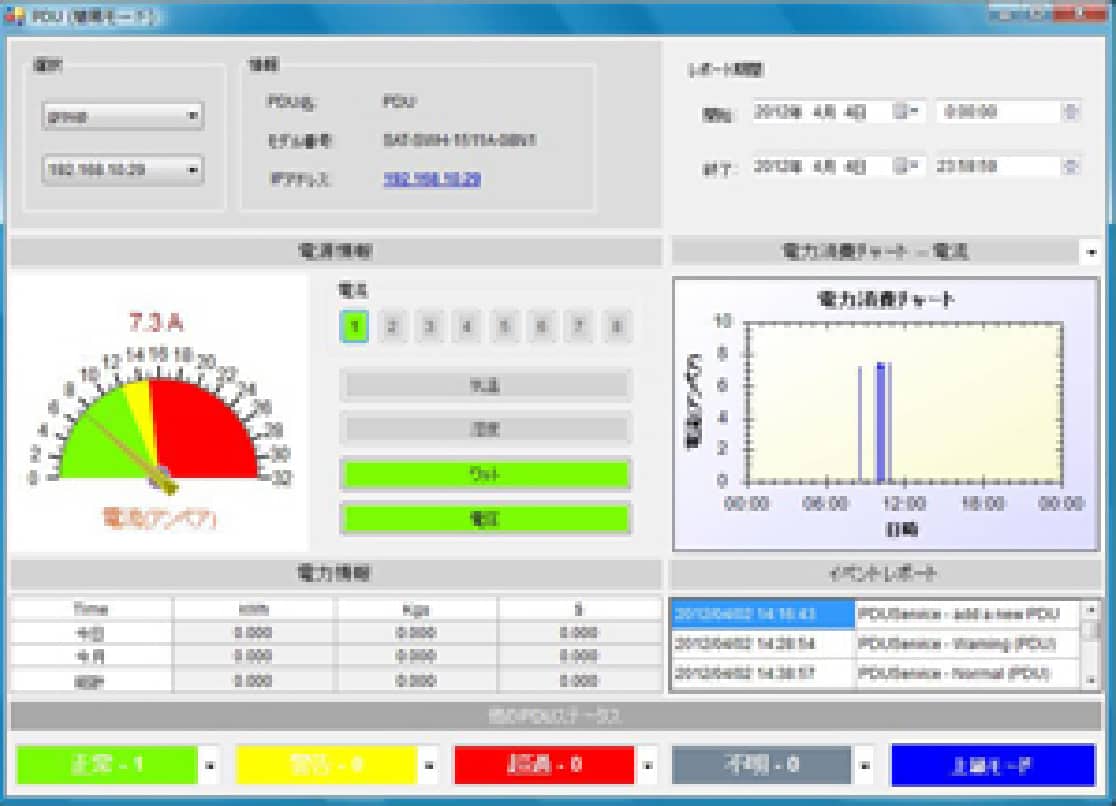This screenshot has width=1116, height=806.
Task: Open the end date calendar picker
Action: coord(907,166)
